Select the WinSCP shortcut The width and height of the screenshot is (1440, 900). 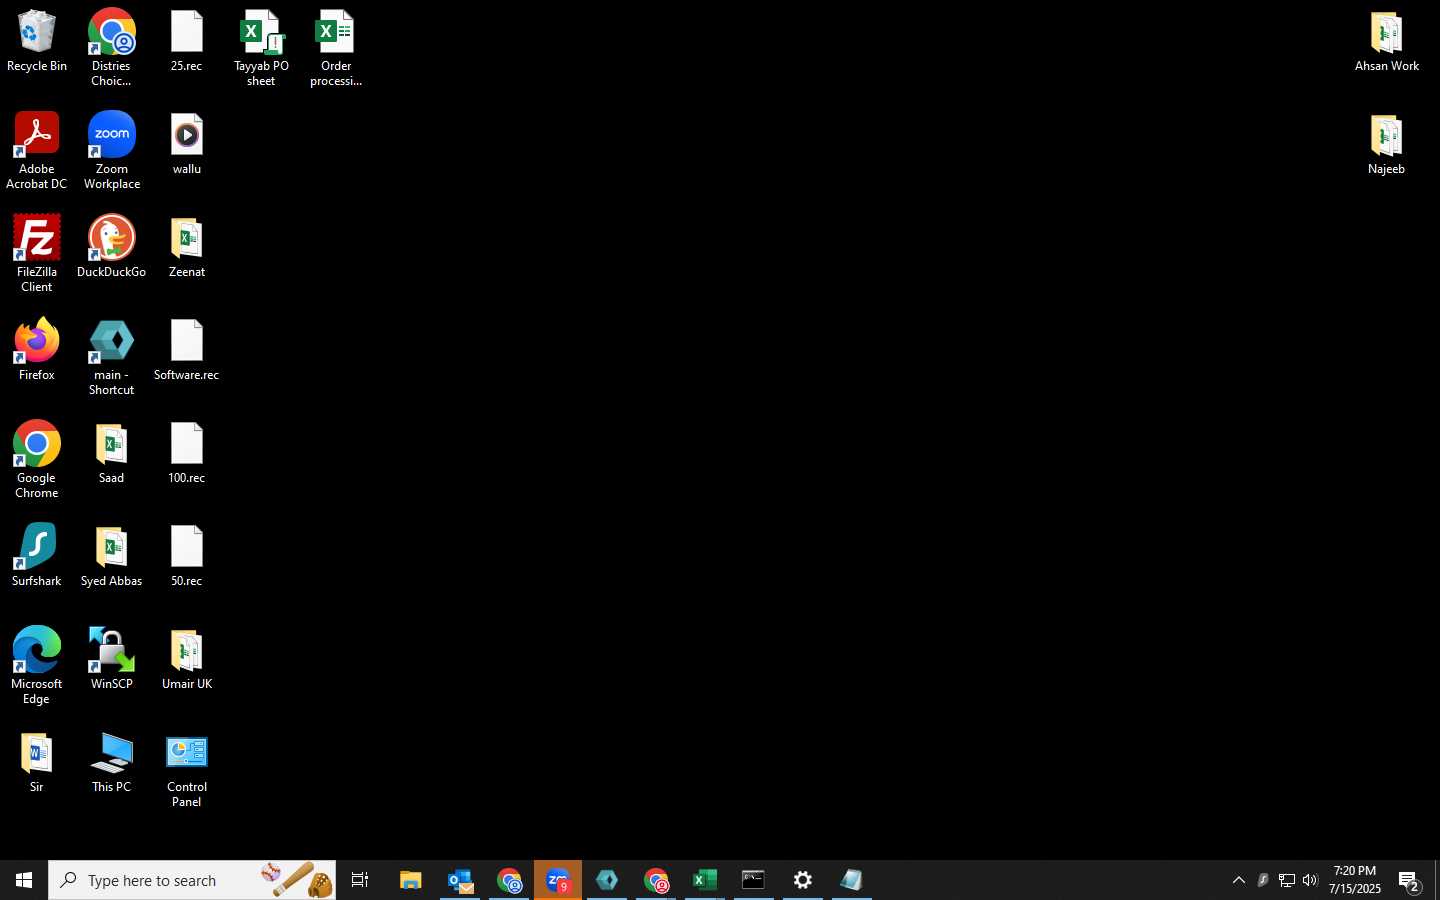112,659
